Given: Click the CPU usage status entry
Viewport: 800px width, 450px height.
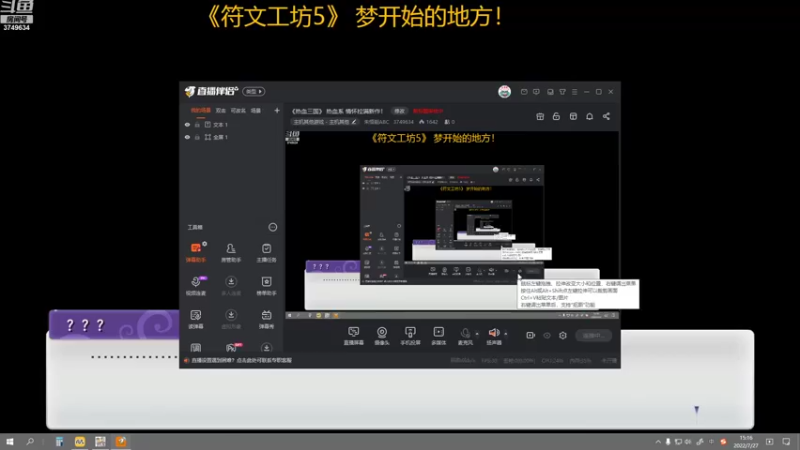Looking at the screenshot, I should tap(552, 360).
